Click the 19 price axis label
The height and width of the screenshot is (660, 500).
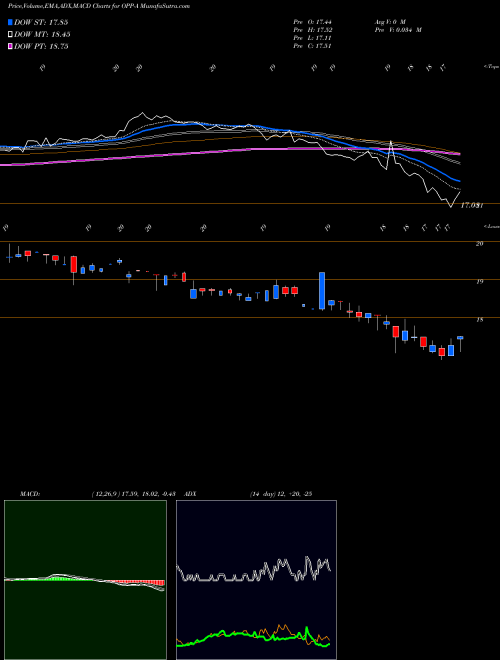pyautogui.click(x=479, y=282)
